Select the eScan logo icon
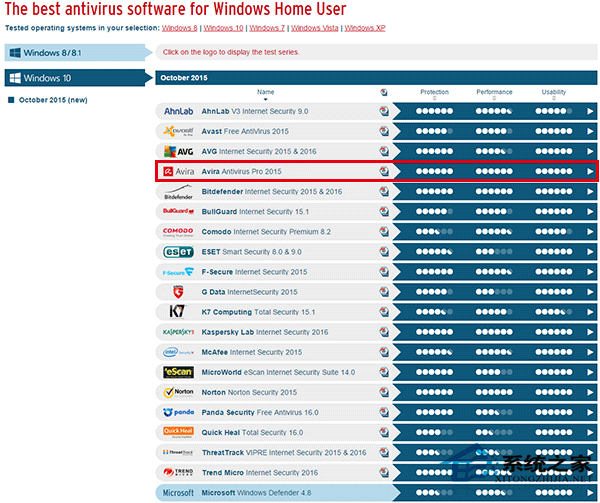Viewport: 600px width, 503px height. [178, 372]
